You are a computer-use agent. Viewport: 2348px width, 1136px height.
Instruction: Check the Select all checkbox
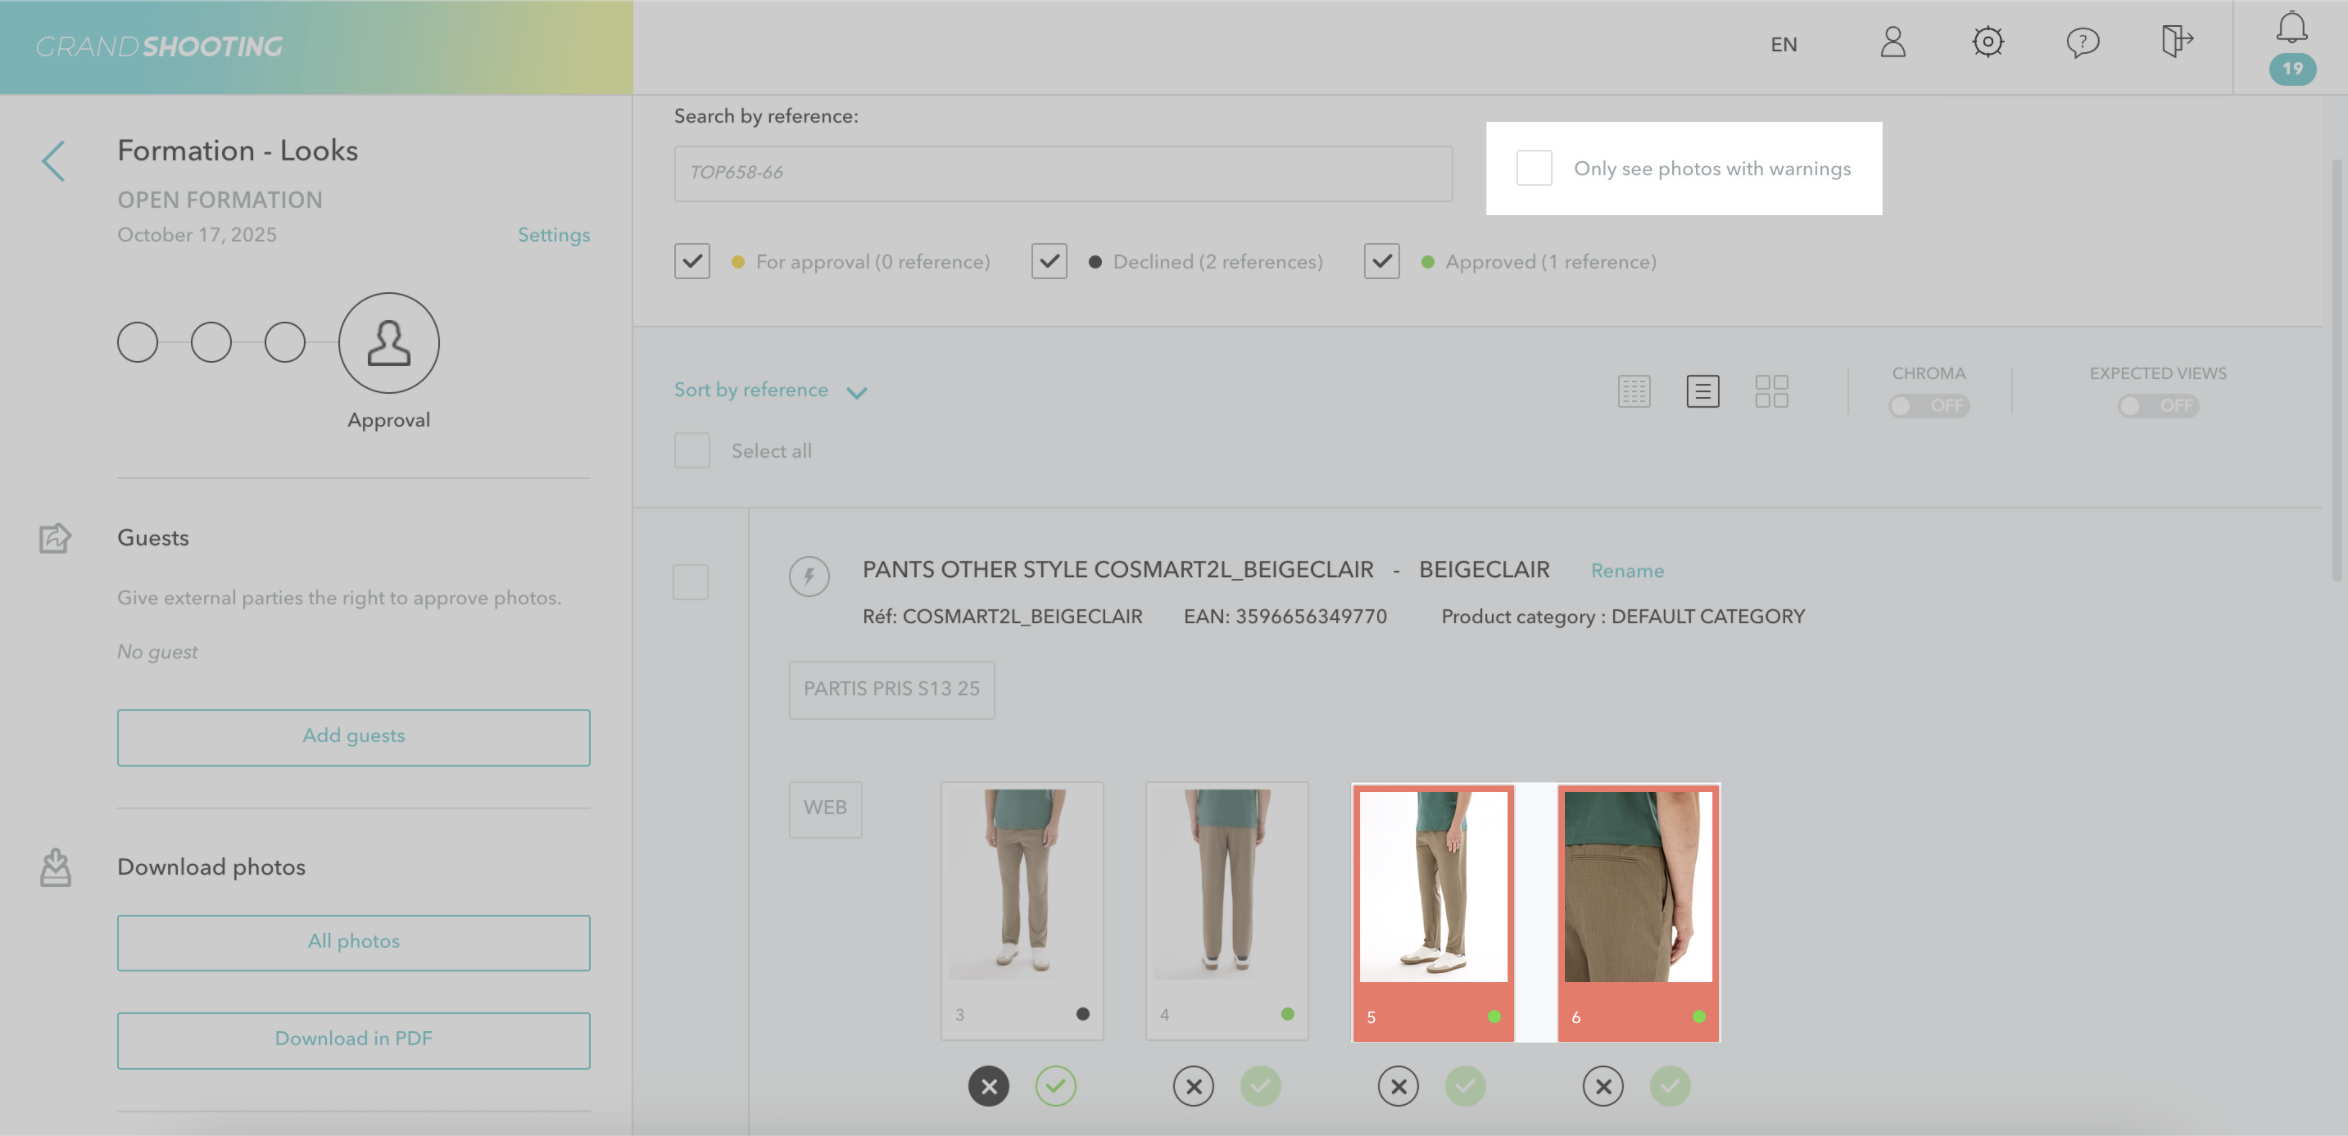click(x=692, y=451)
